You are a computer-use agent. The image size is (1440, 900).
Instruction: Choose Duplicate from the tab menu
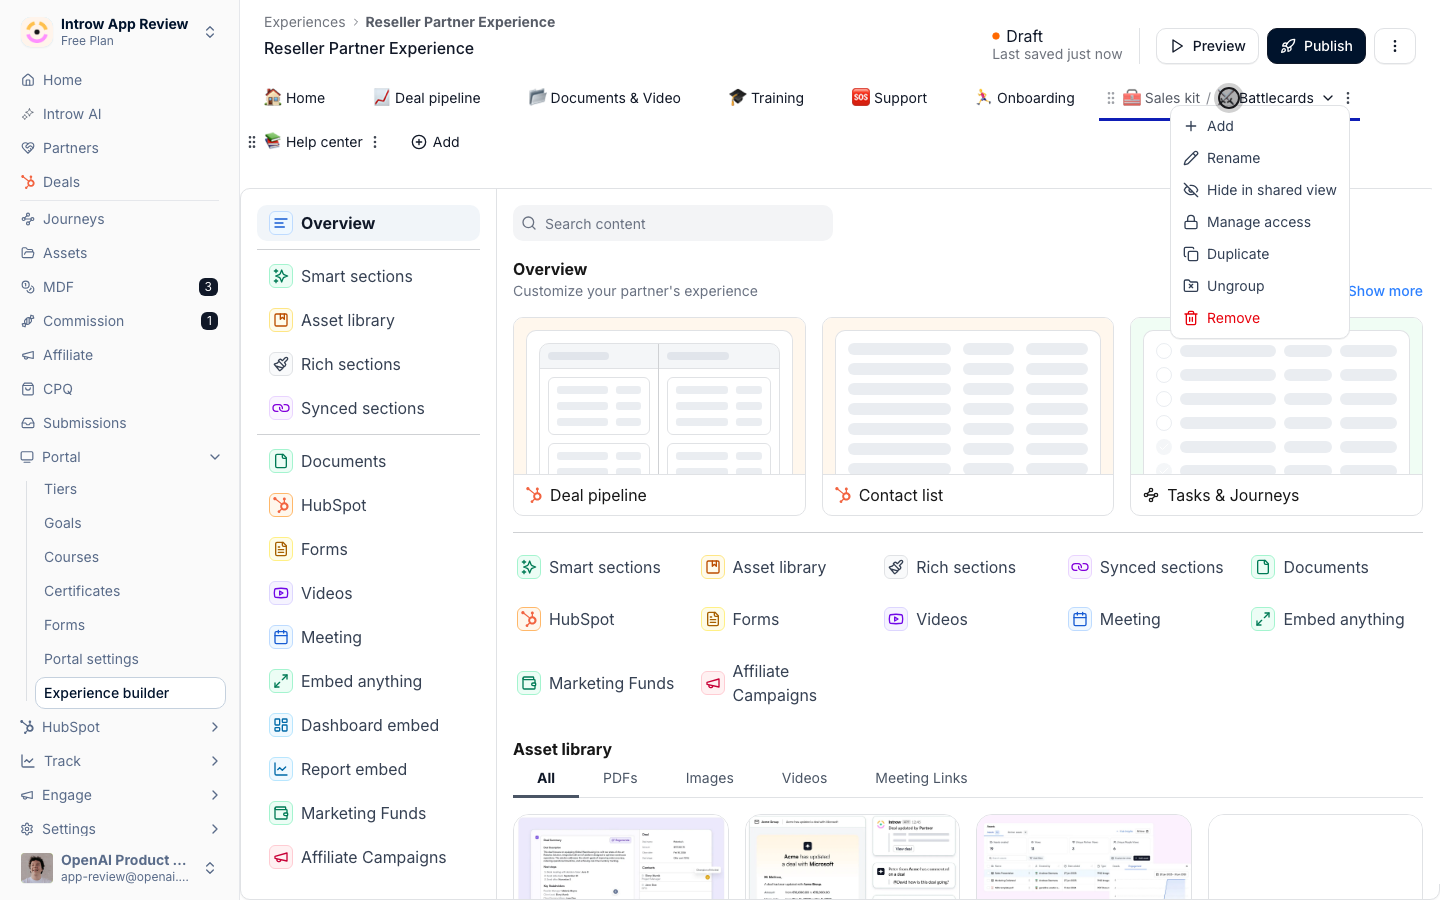(x=1260, y=254)
